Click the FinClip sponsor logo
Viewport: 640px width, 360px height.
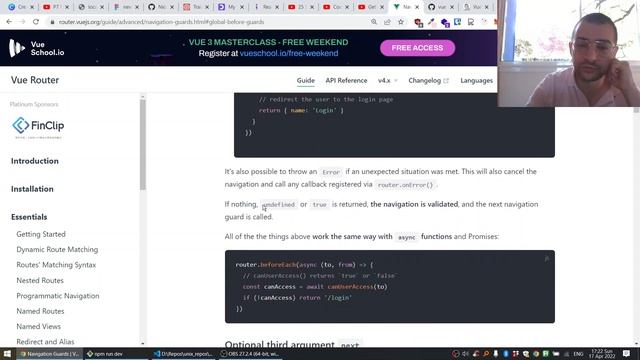(x=38, y=127)
